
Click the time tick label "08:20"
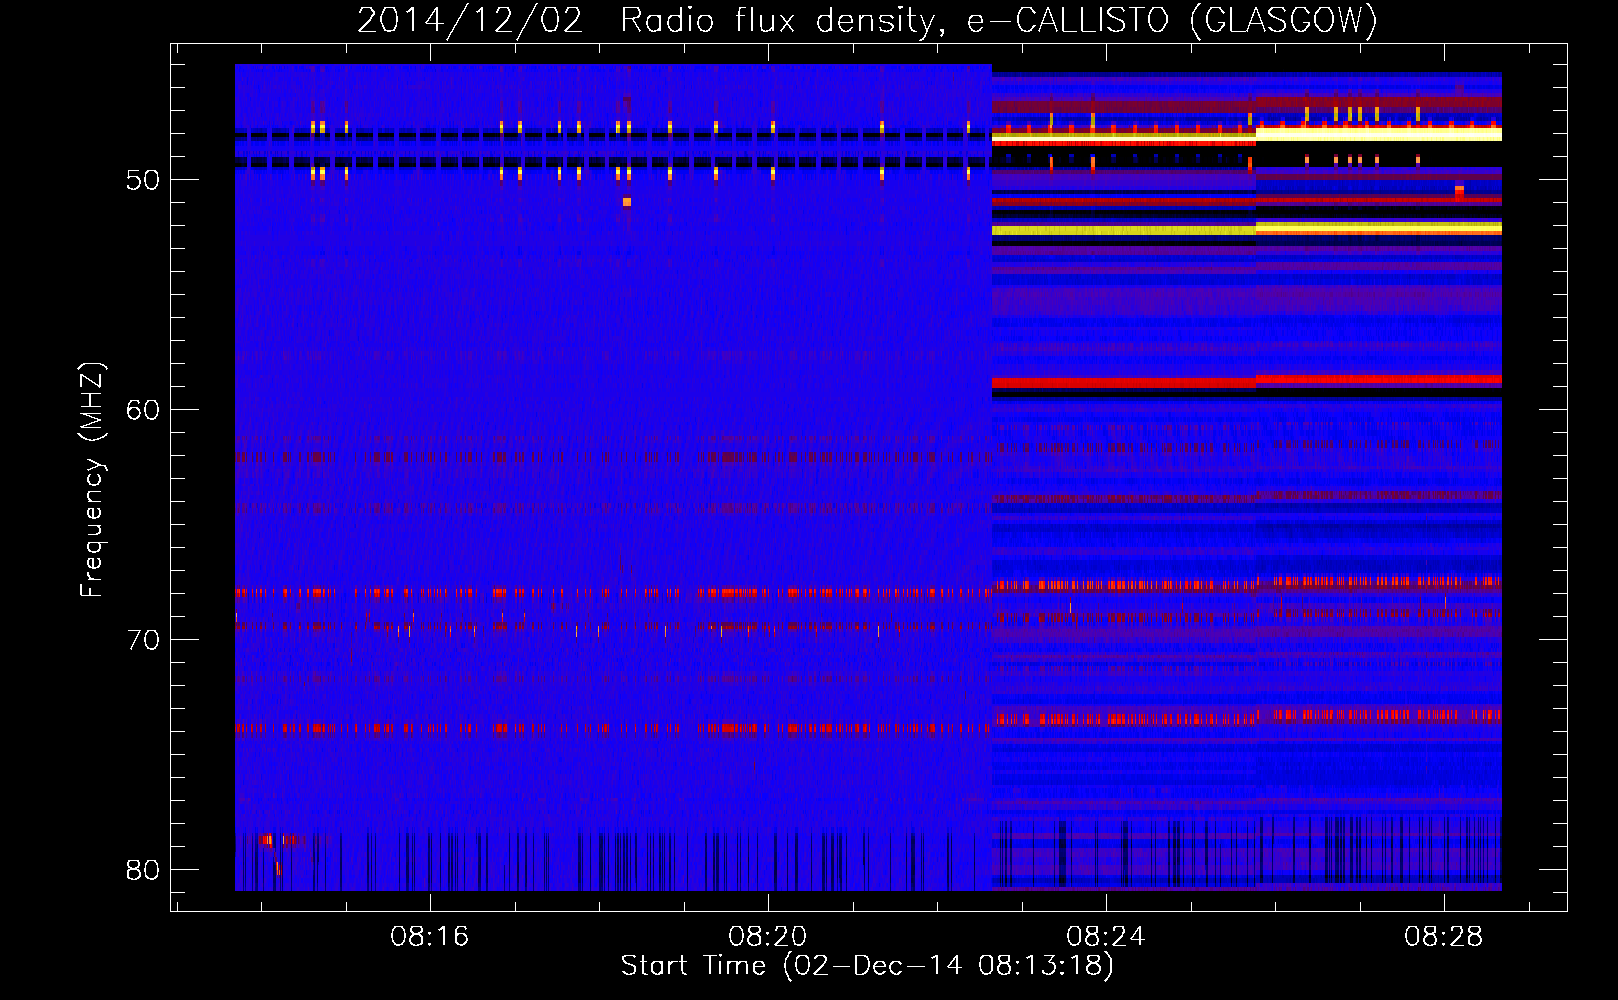768,937
